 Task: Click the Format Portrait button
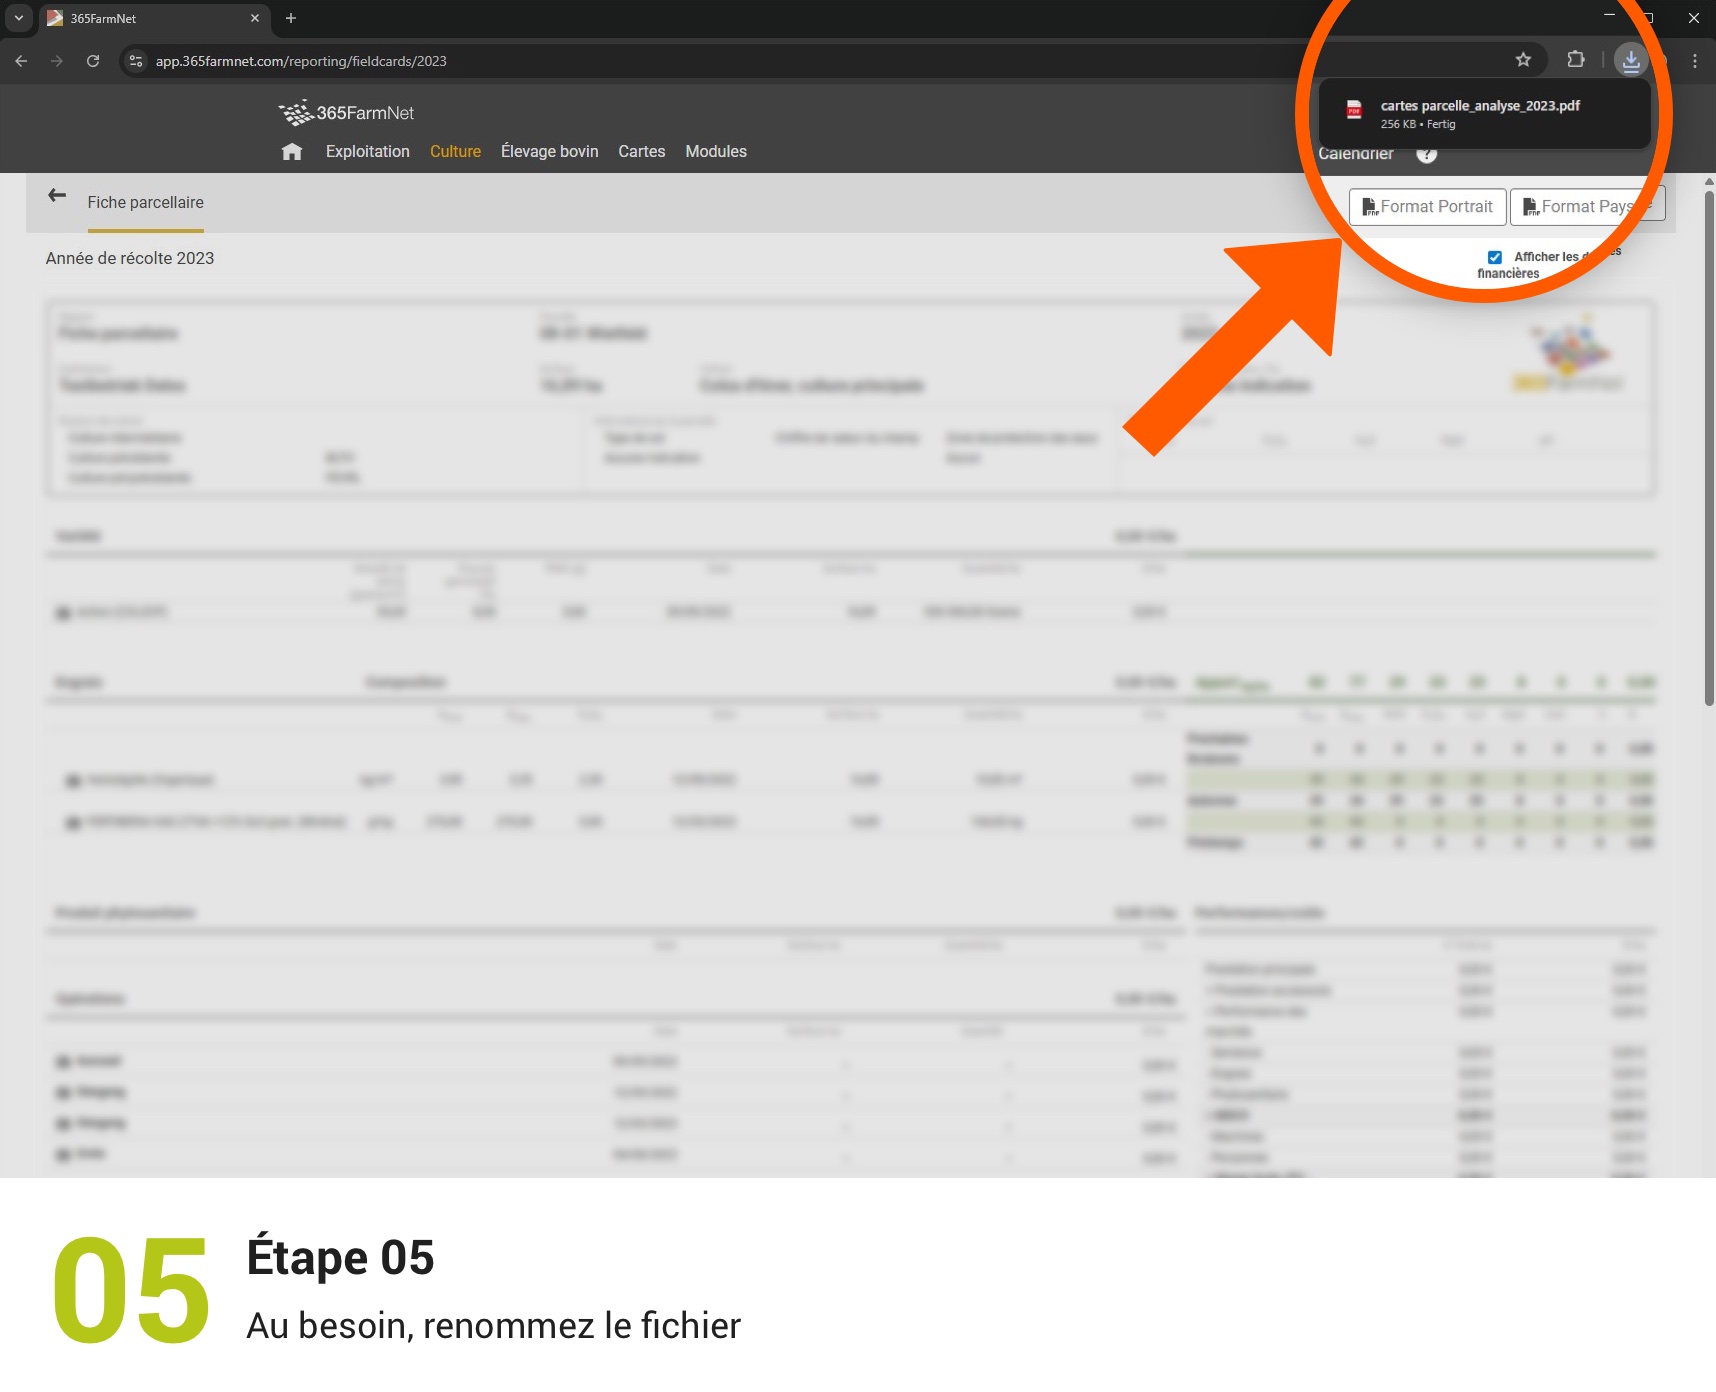point(1427,207)
